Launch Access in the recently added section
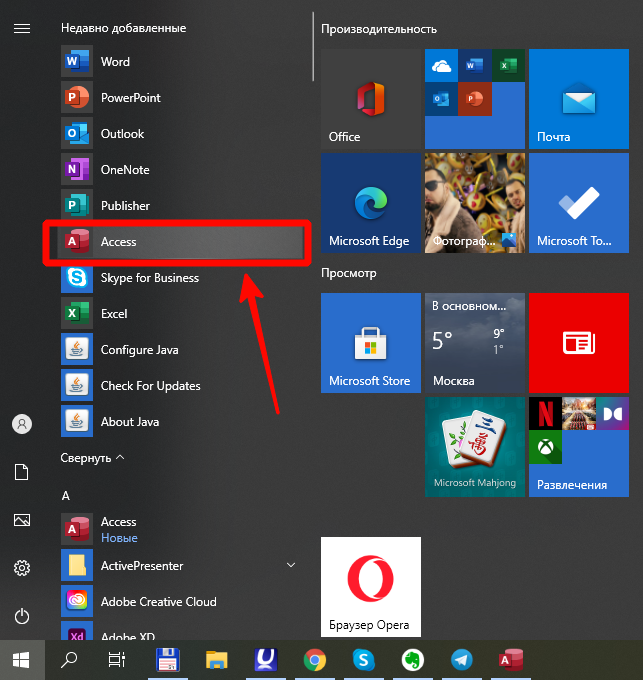Screen dimensions: 643x680 [180, 242]
